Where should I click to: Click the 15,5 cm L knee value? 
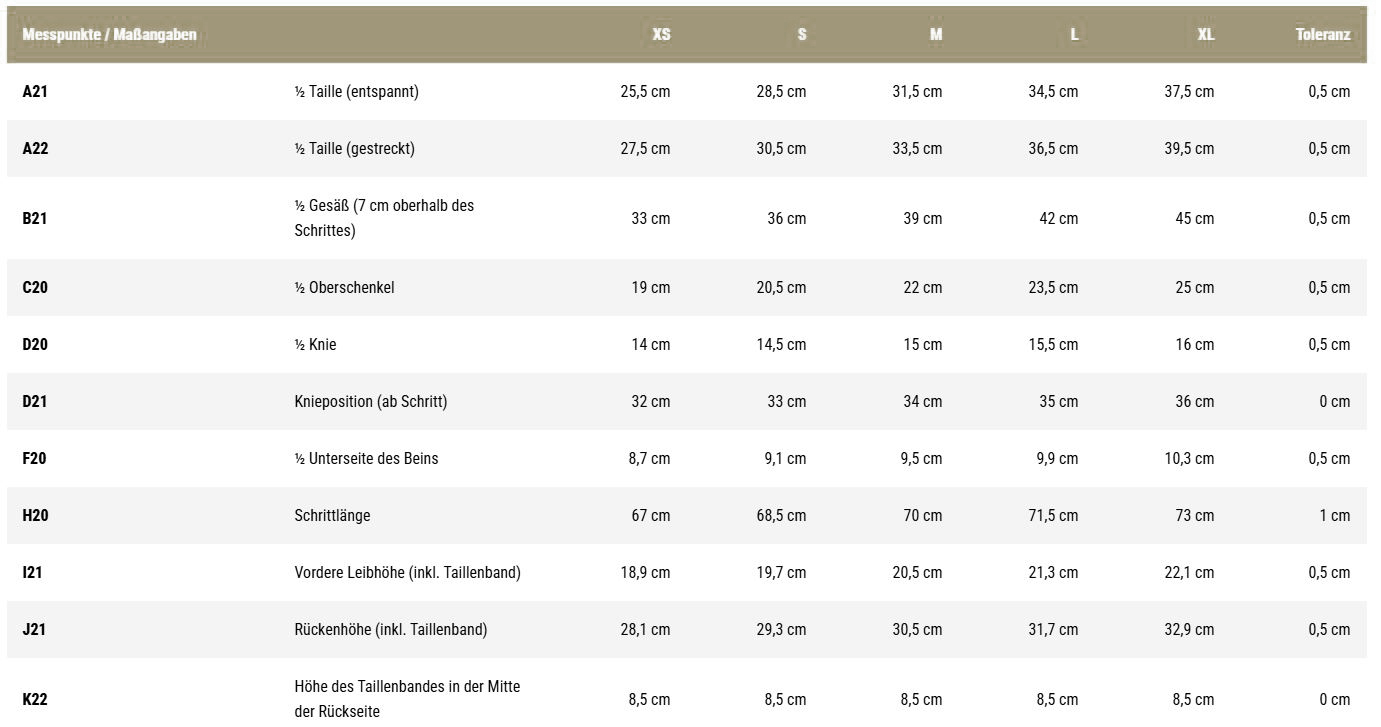tap(1053, 344)
